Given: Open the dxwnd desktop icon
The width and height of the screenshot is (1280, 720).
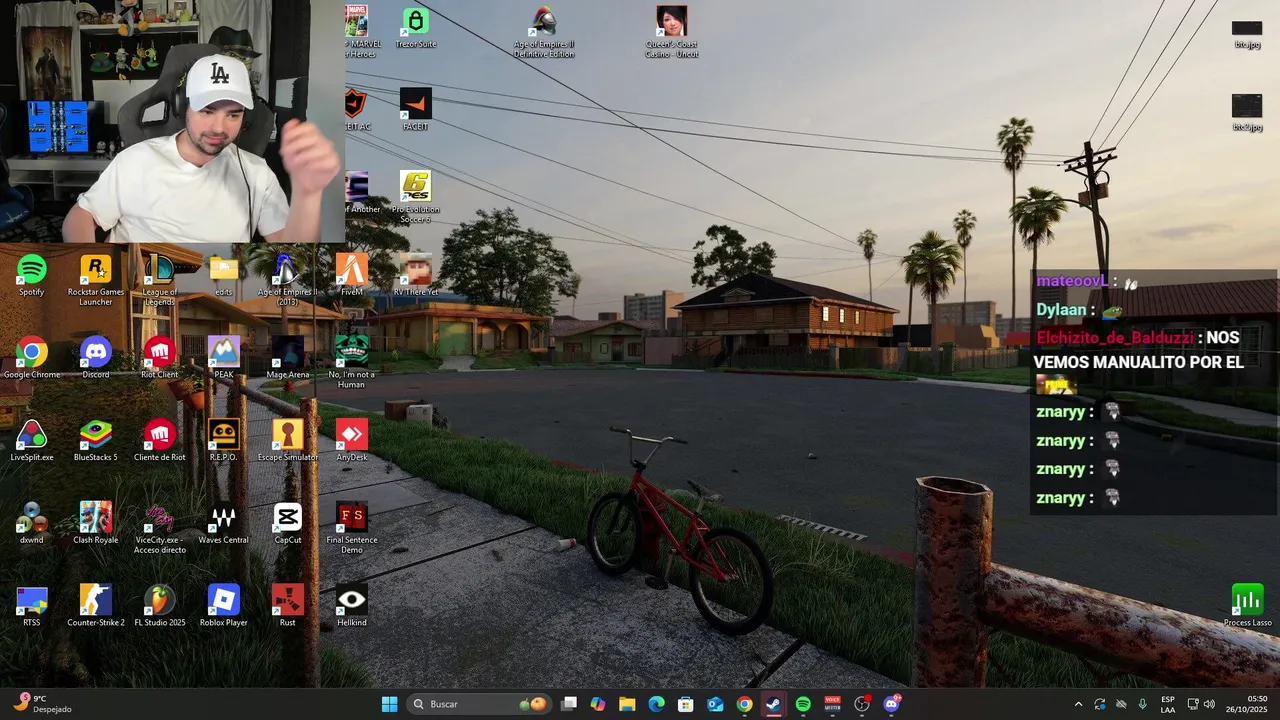Looking at the screenshot, I should [x=32, y=524].
